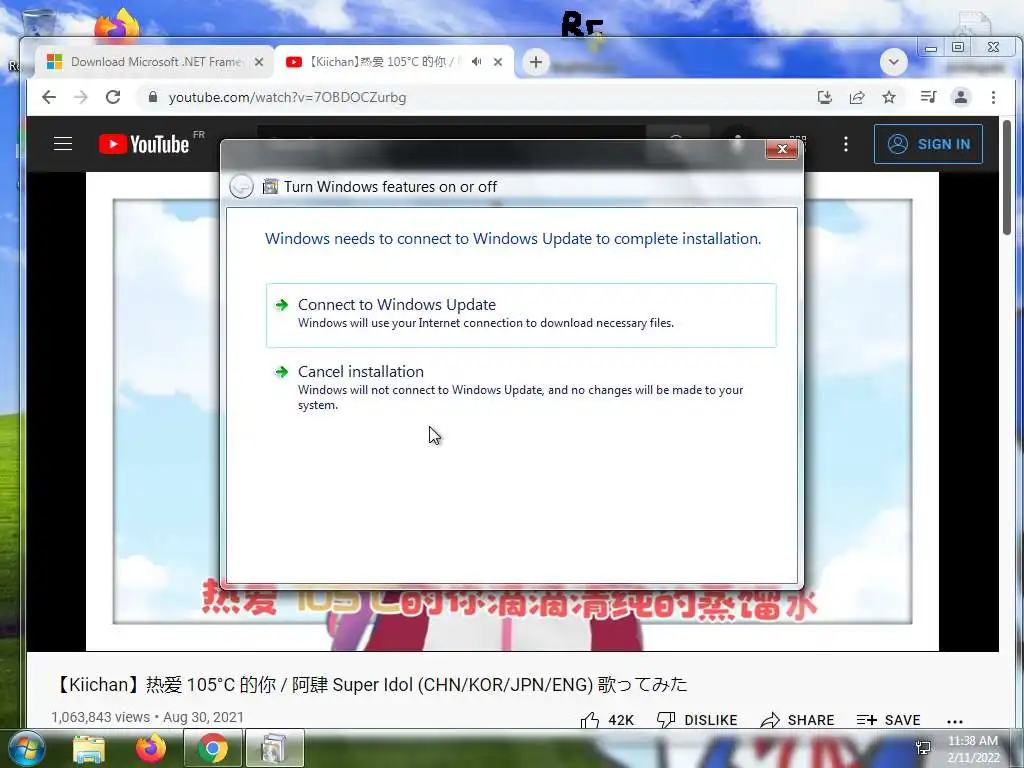The height and width of the screenshot is (768, 1024).
Task: Open Chrome media controls icon
Action: tap(928, 97)
